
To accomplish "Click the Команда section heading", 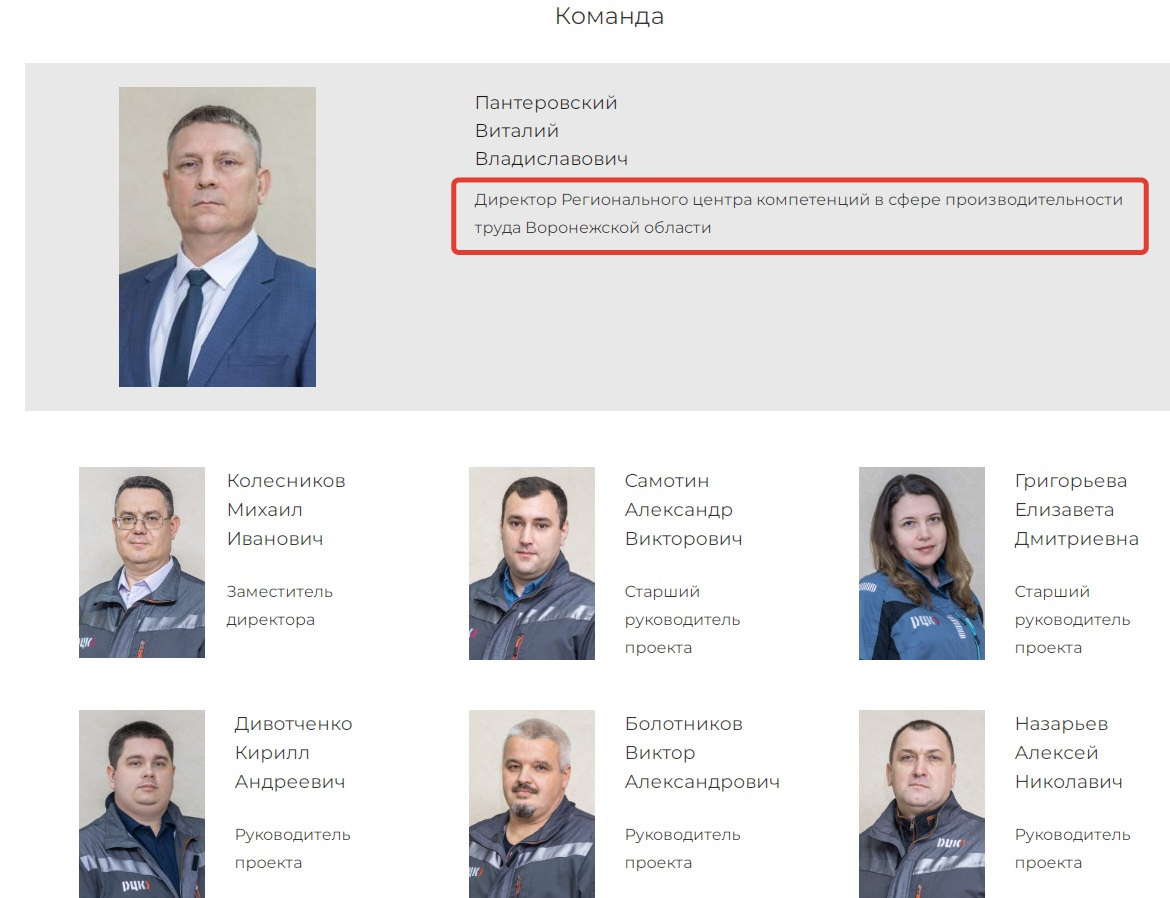I will 609,16.
